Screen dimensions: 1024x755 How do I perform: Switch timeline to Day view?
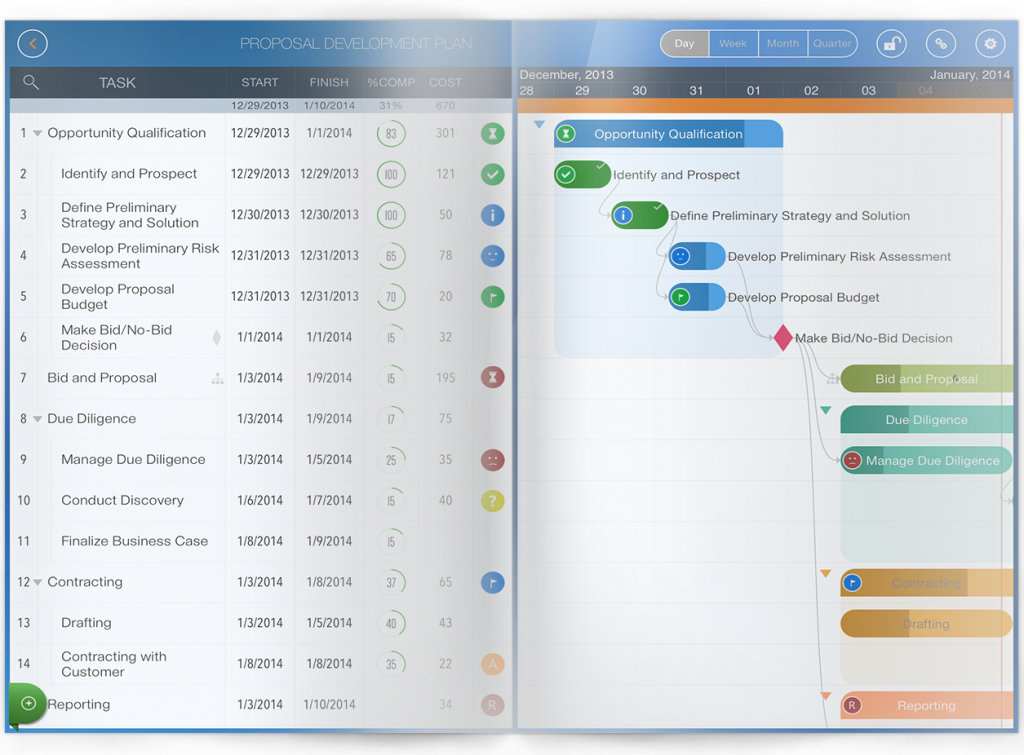pos(684,44)
